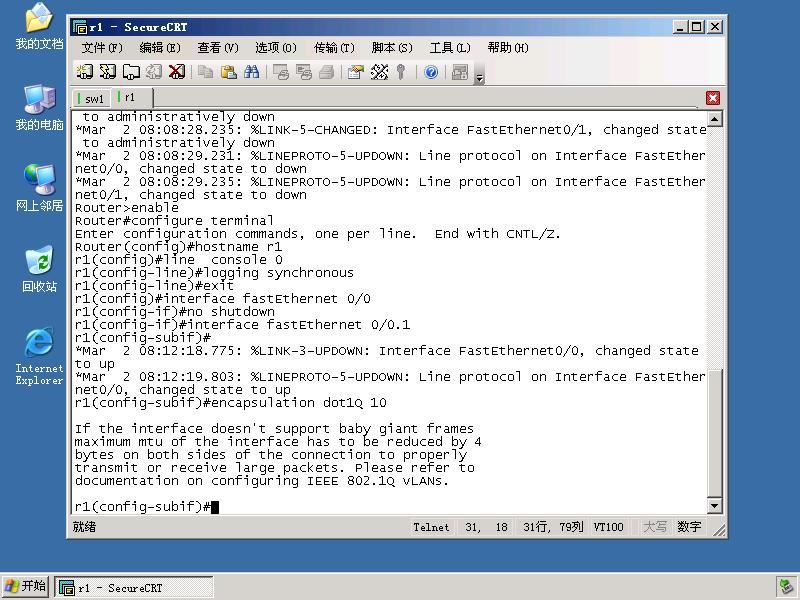Open the 工具(L) menu

[449, 48]
